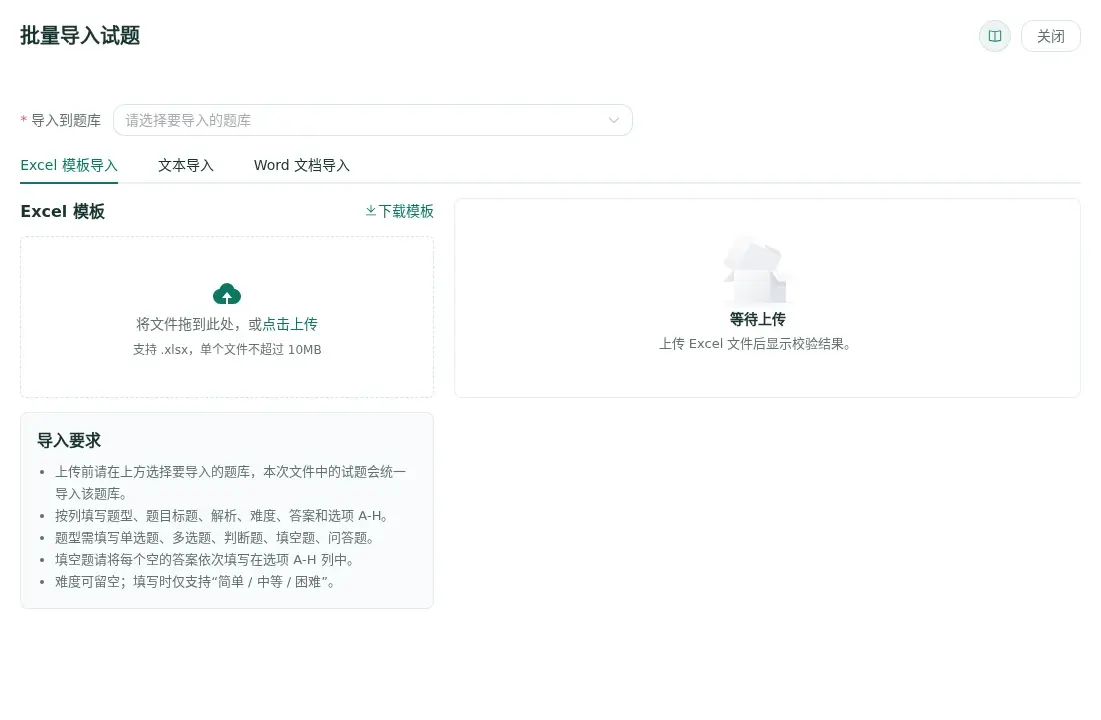Click the cloud upload icon
Image resolution: width=1101 pixels, height=720 pixels.
coord(227,294)
